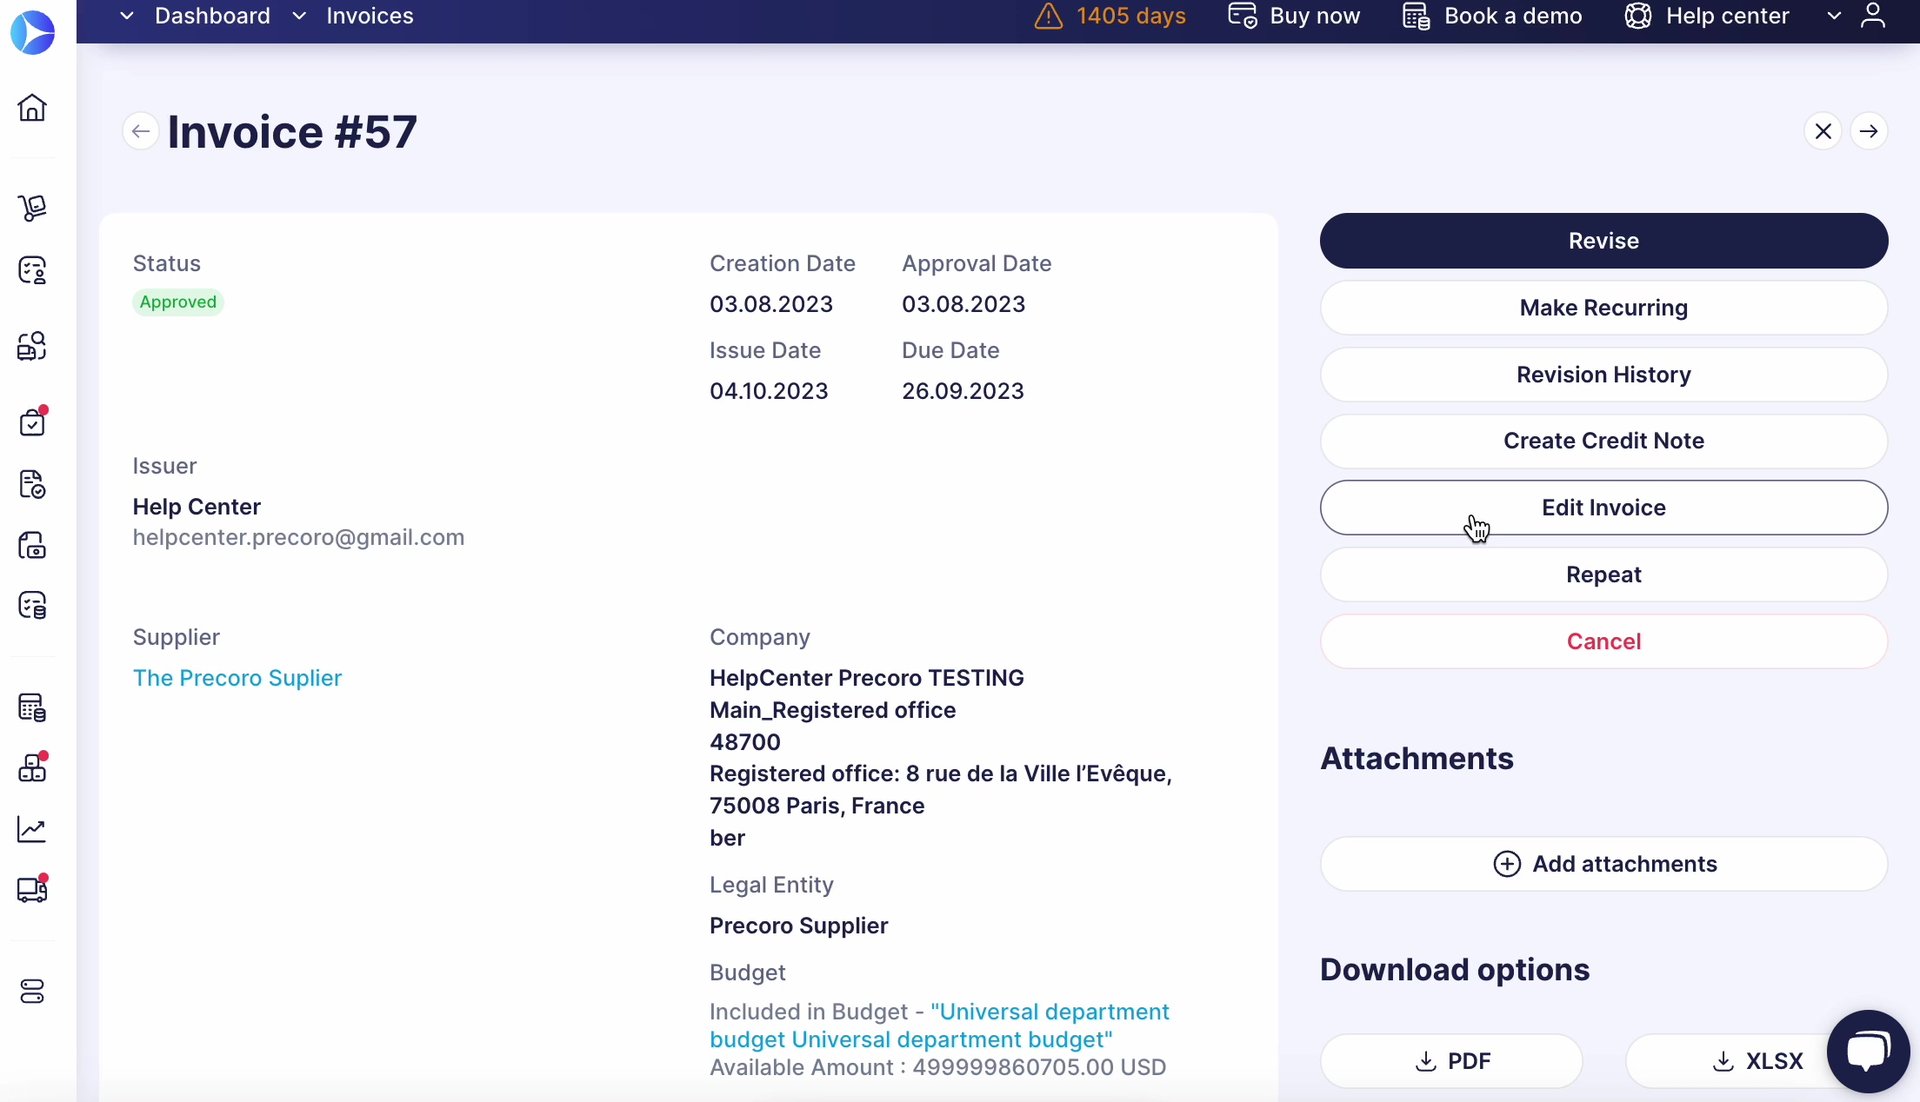Screen dimensions: 1920x1102
Task: Open the Home dashboard from the sidebar
Action: (33, 107)
